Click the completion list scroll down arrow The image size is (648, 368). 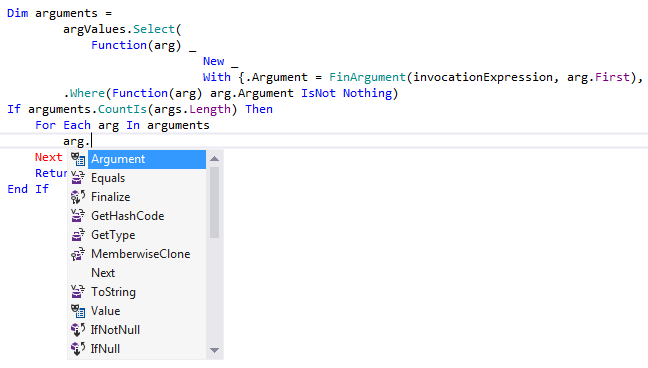pos(214,351)
